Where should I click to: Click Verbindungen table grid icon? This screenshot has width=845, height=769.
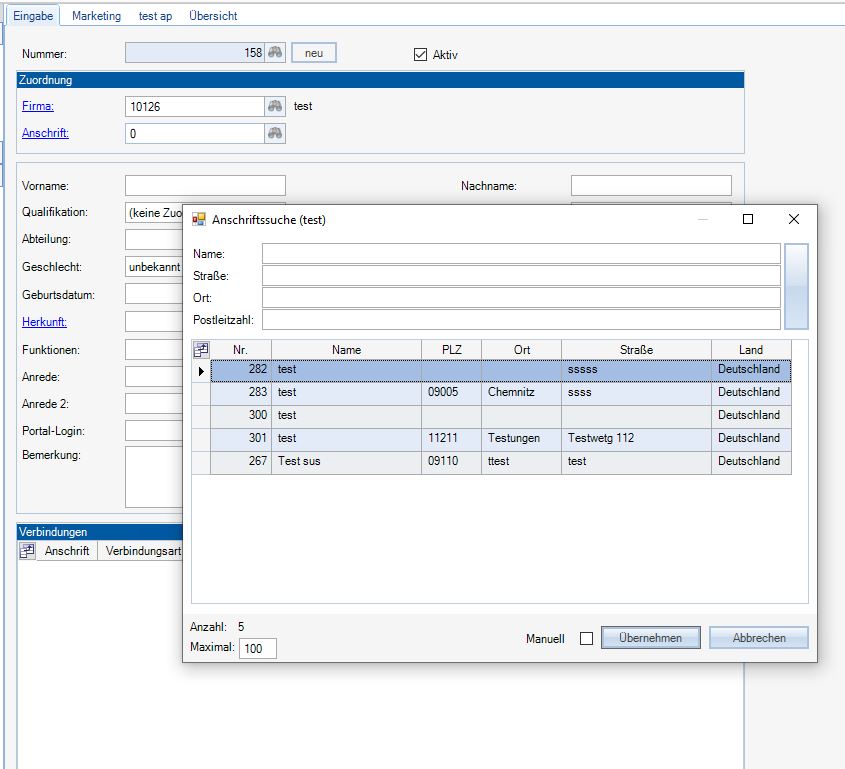pos(27,551)
